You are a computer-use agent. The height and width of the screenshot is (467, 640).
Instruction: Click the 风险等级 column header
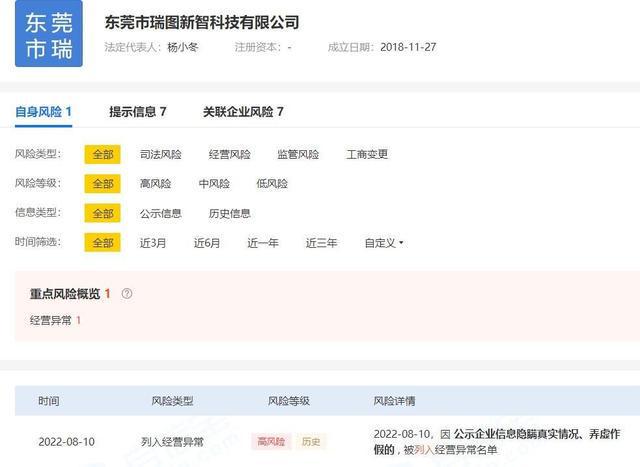click(x=289, y=401)
